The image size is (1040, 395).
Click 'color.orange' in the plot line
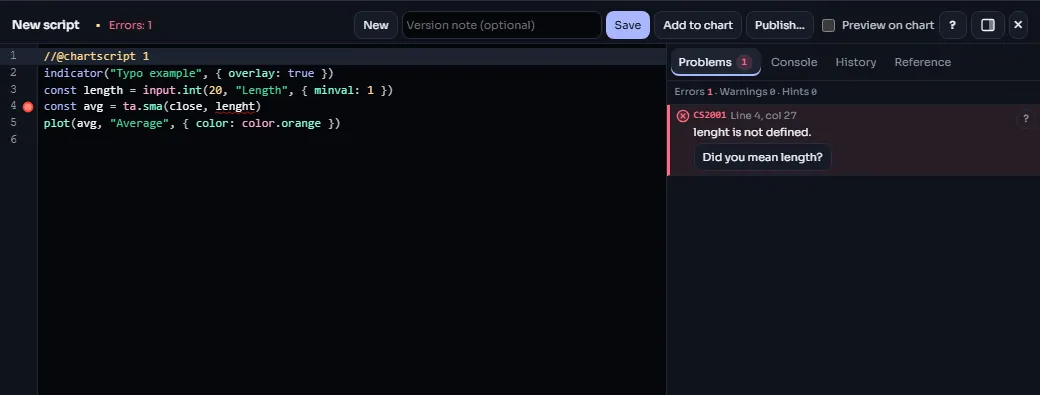pos(281,123)
